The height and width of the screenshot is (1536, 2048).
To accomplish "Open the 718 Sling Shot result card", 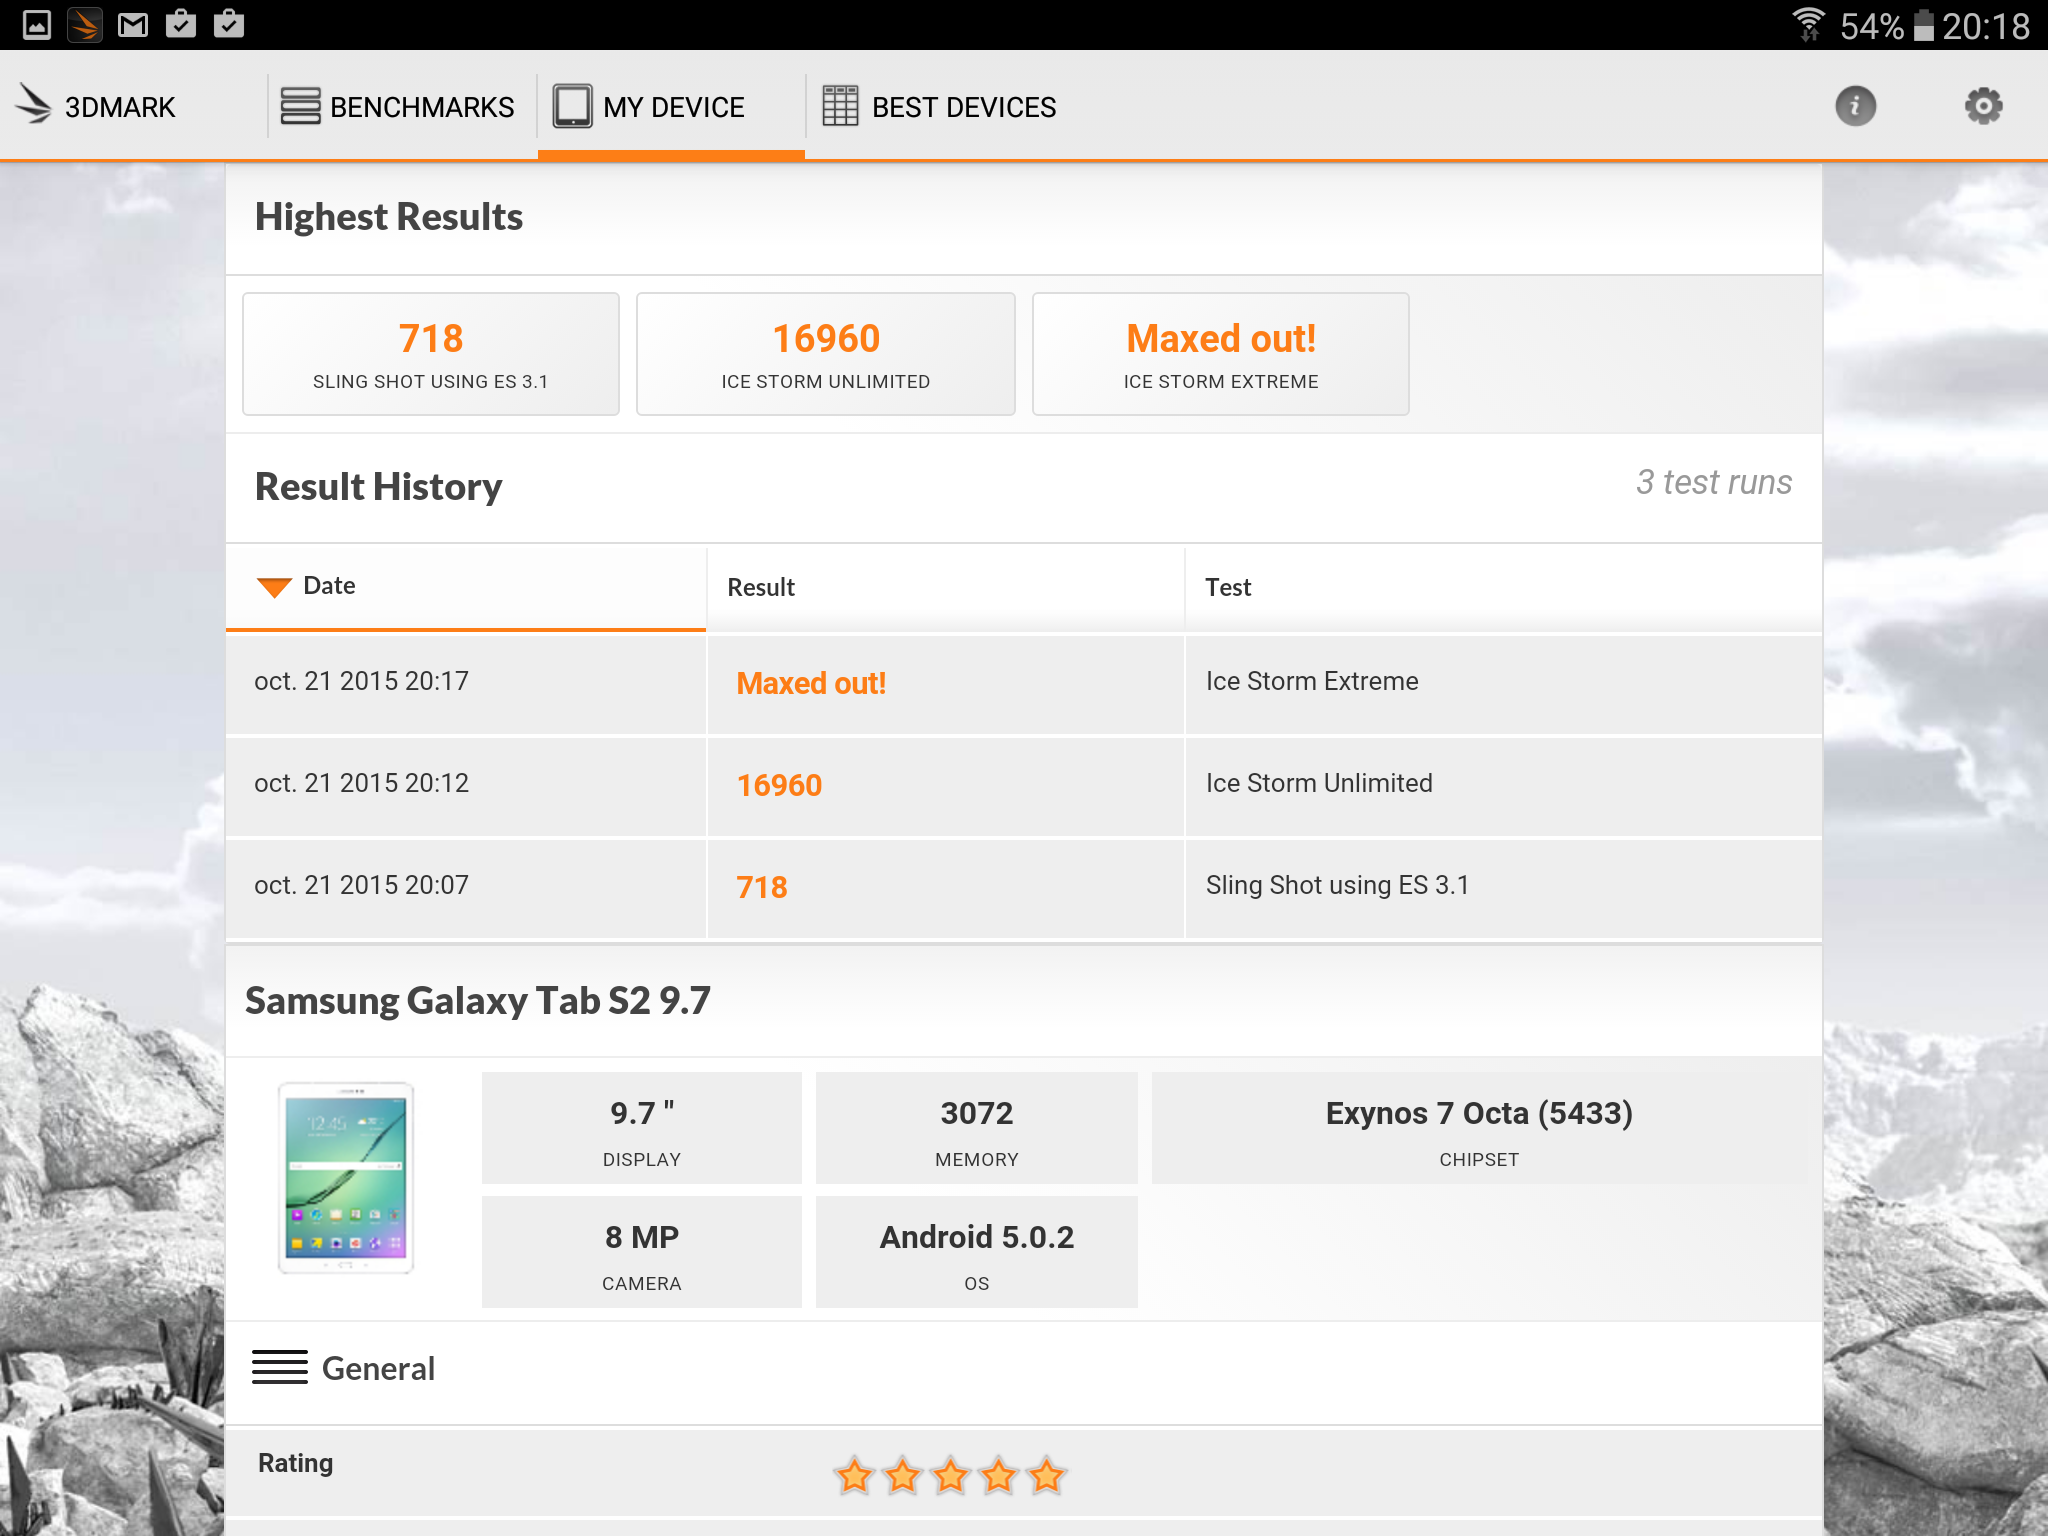I will 431,354.
